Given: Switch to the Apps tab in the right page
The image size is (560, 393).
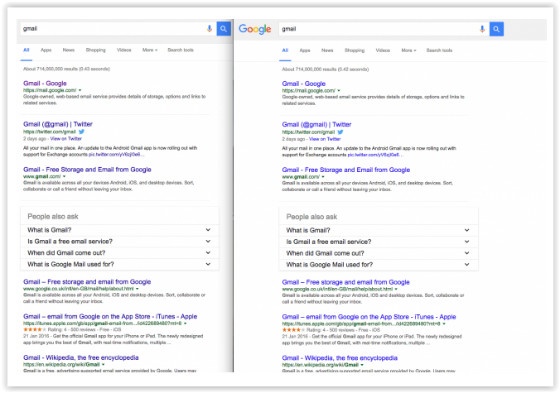Looking at the screenshot, I should [305, 50].
